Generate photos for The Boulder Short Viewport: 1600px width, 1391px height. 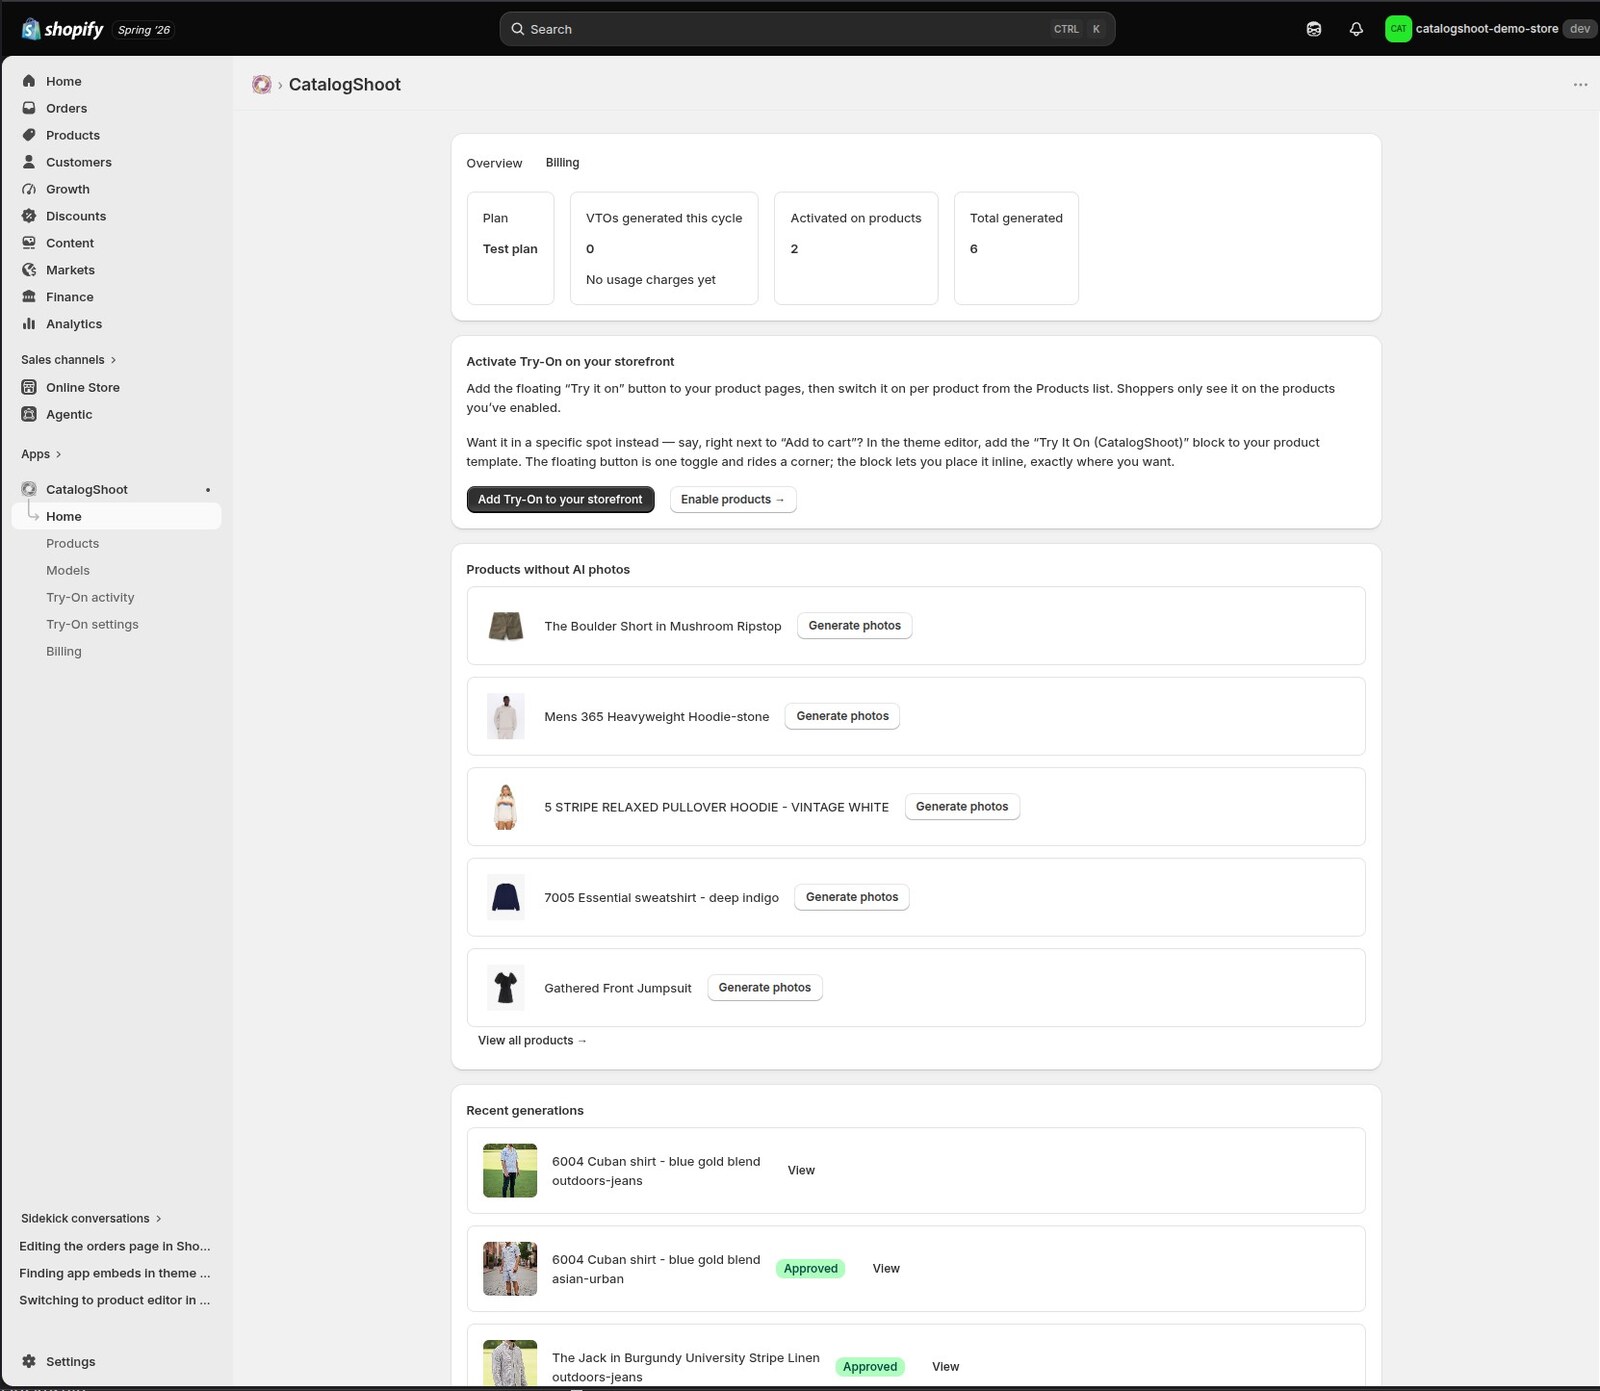click(x=854, y=626)
